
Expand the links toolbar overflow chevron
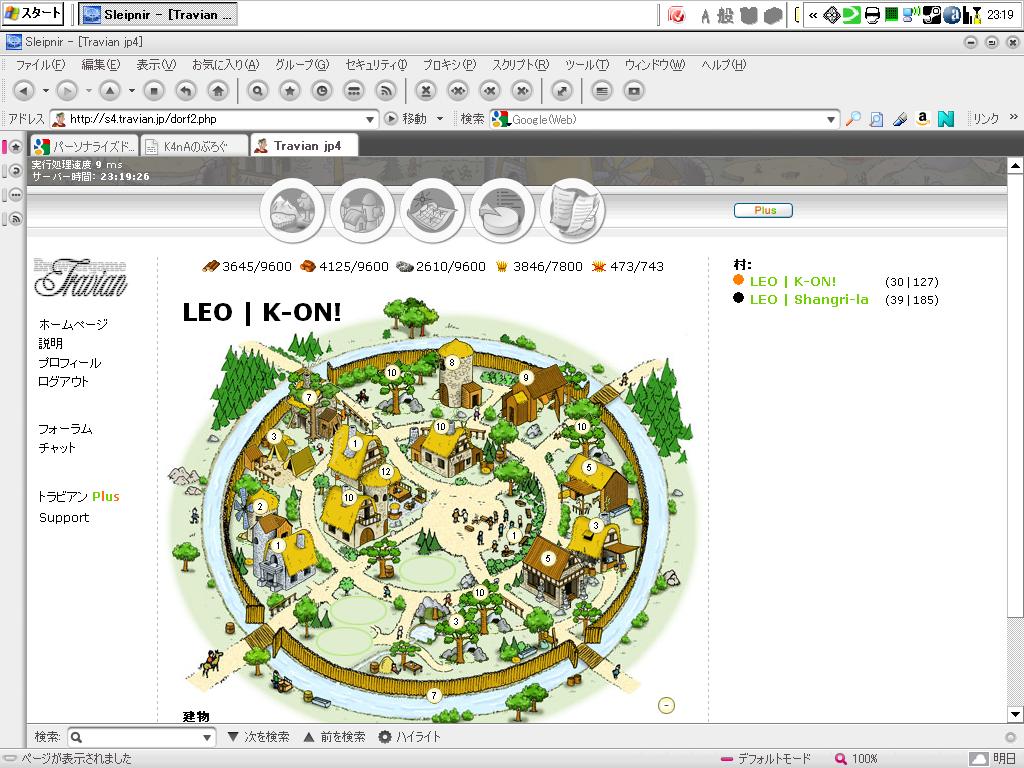pyautogui.click(x=1014, y=117)
